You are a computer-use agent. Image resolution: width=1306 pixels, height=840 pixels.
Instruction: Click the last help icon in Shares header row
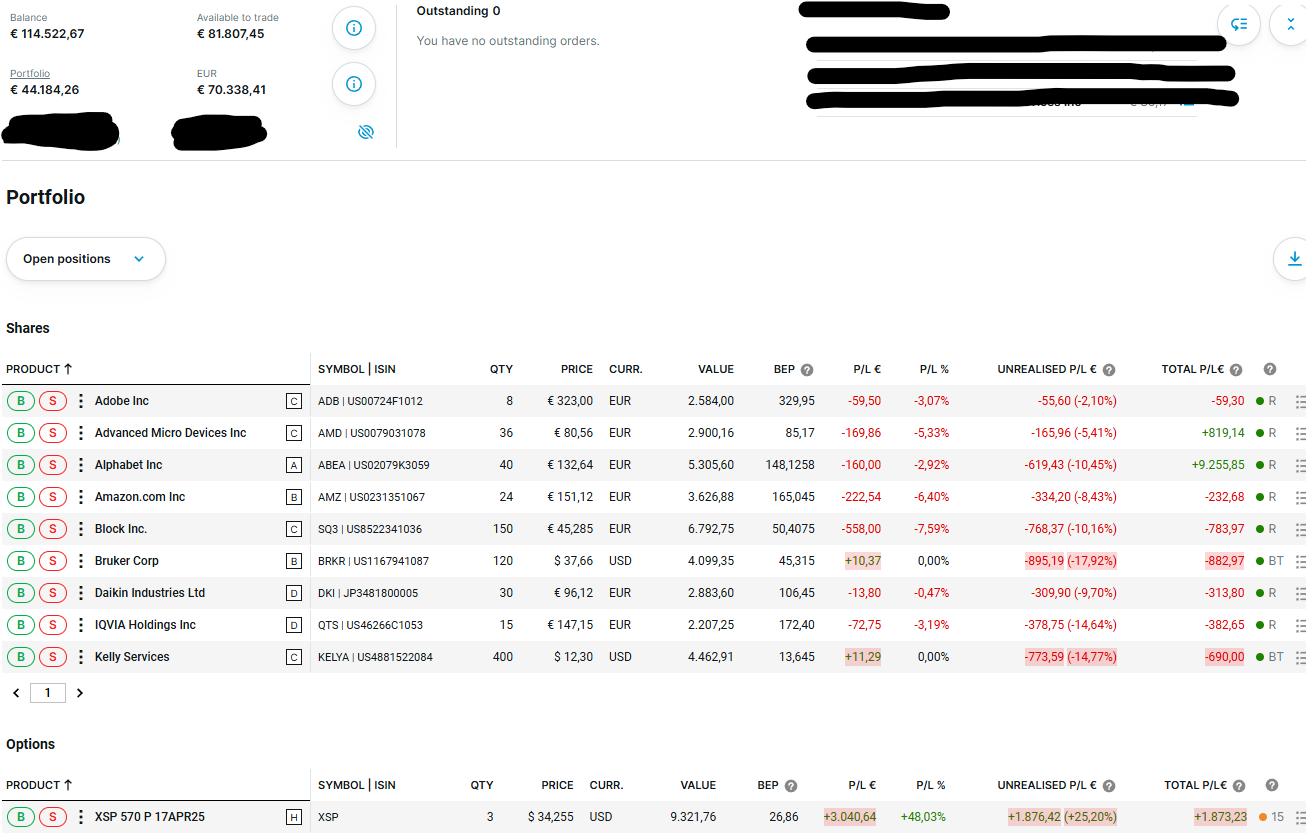pyautogui.click(x=1270, y=370)
